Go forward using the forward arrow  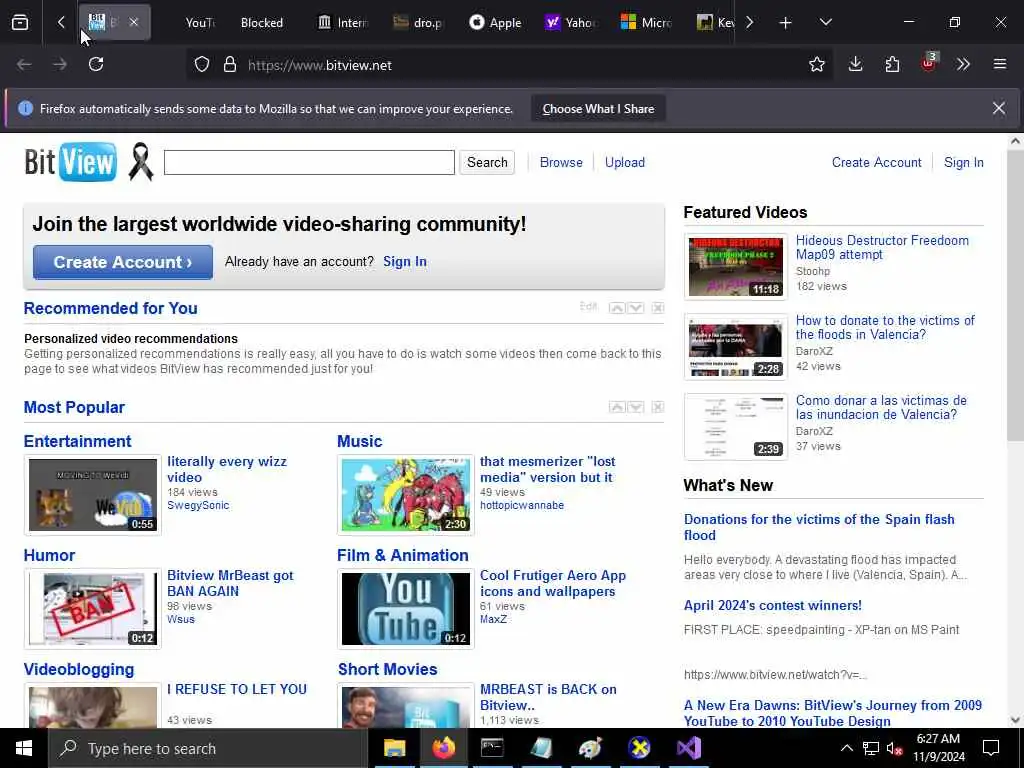point(60,65)
